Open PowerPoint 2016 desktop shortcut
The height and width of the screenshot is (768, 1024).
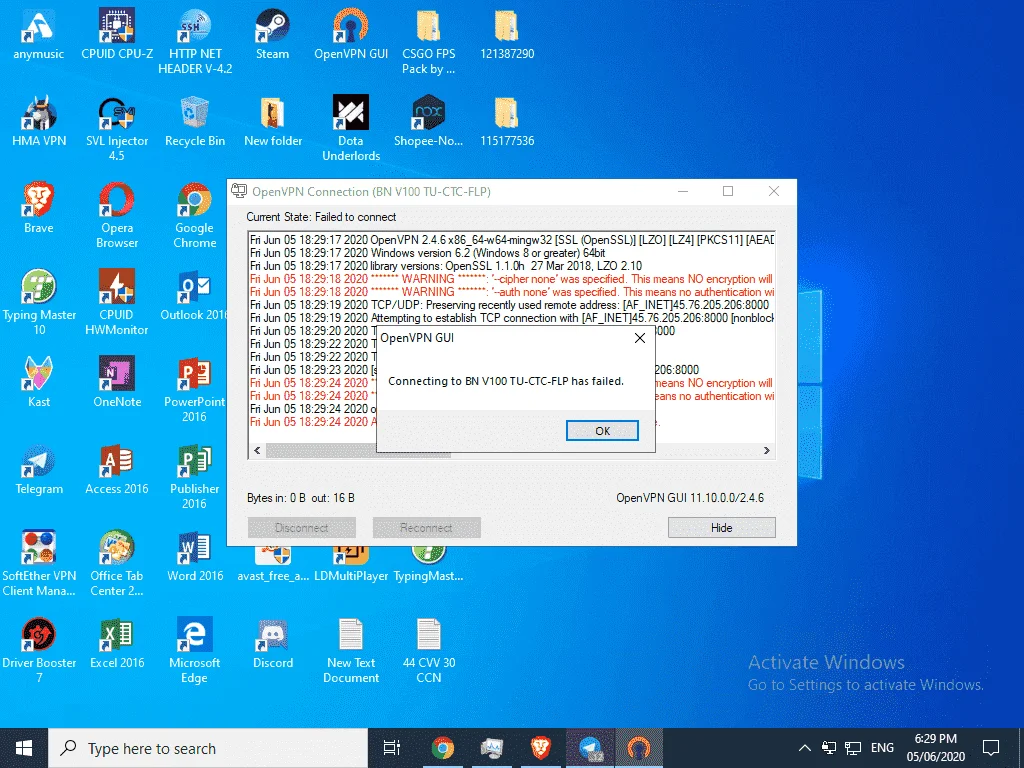click(195, 390)
